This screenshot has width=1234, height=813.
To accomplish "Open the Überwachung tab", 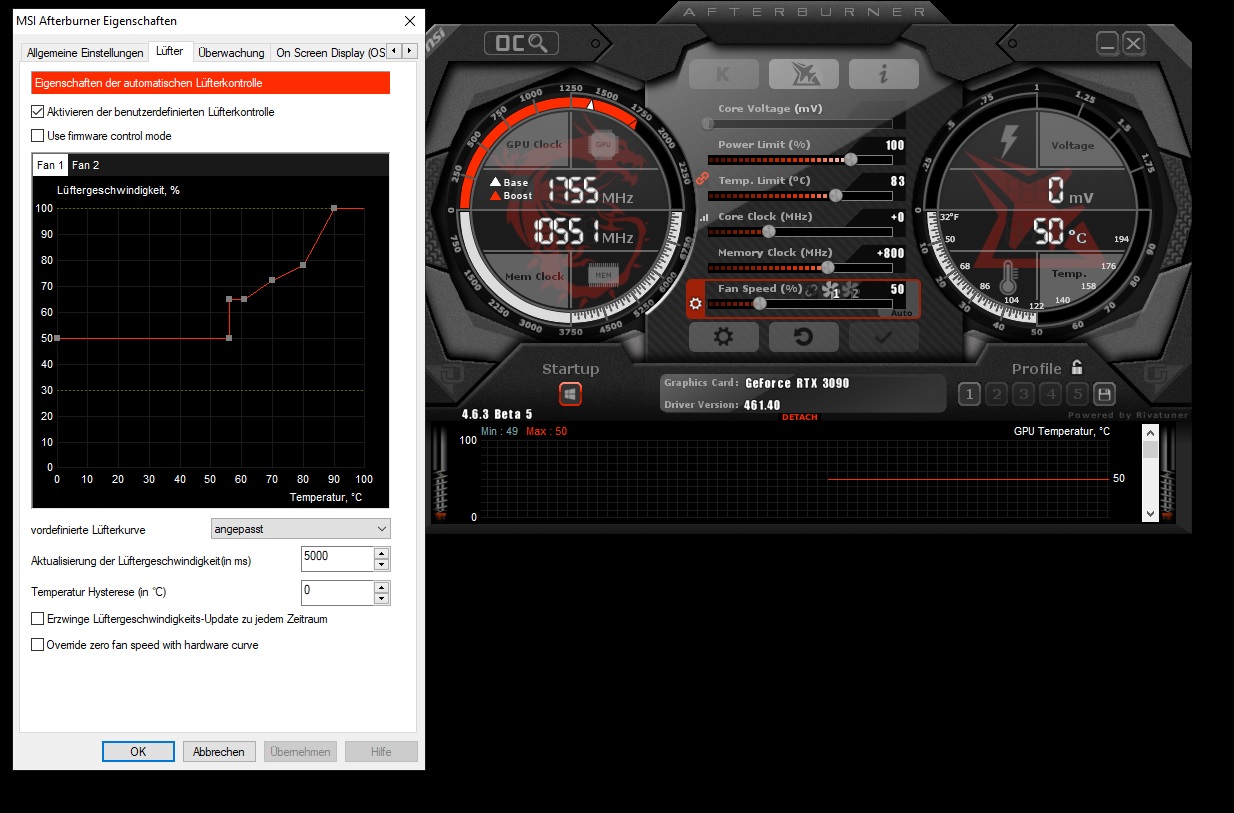I will [x=231, y=53].
